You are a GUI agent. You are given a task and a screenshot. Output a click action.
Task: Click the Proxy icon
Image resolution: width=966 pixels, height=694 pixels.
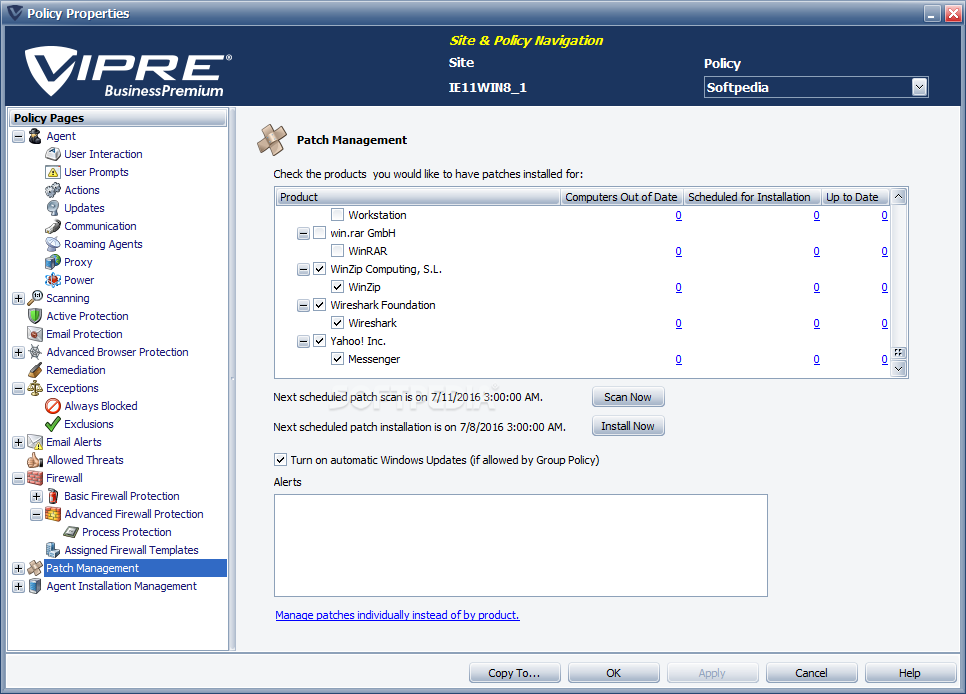[x=53, y=262]
